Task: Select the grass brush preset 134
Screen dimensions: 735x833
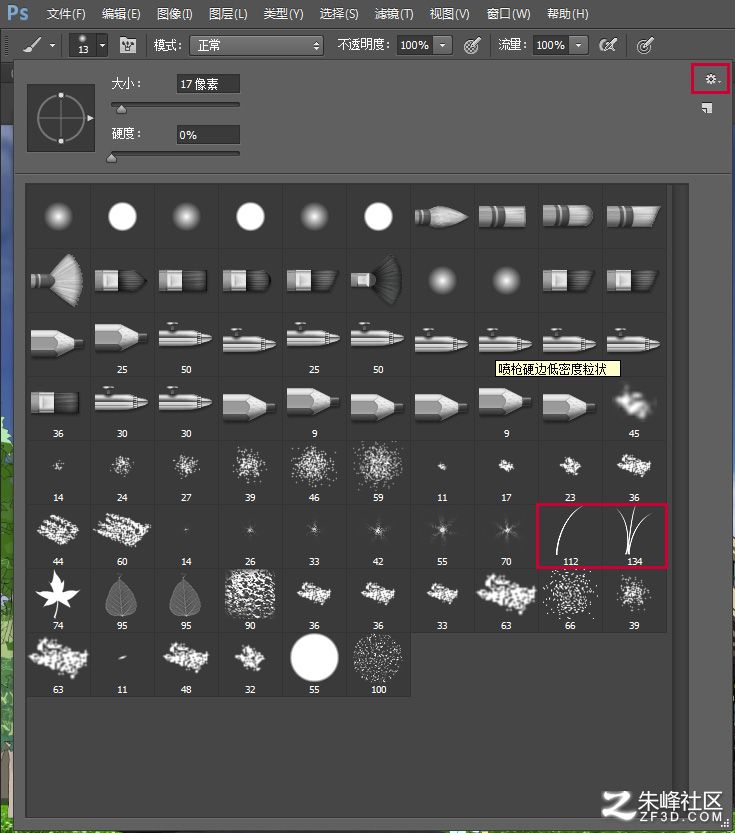Action: tap(634, 537)
